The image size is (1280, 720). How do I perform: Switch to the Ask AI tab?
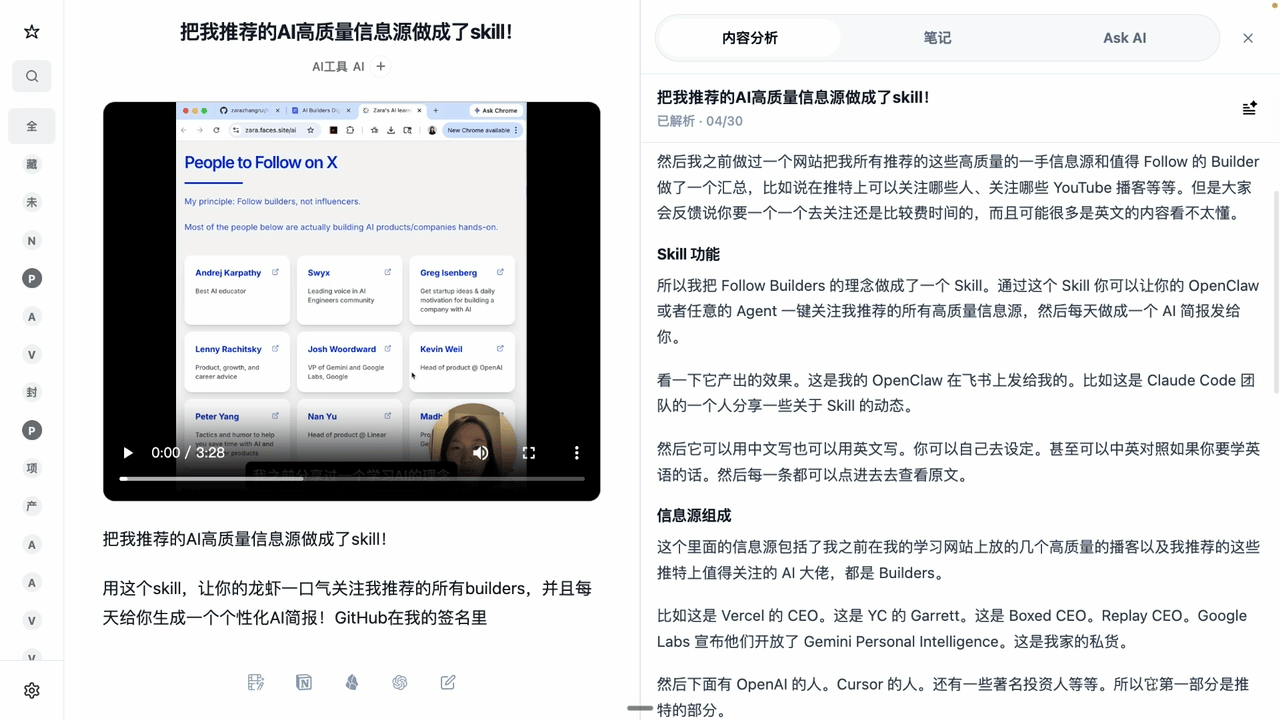pos(1125,38)
